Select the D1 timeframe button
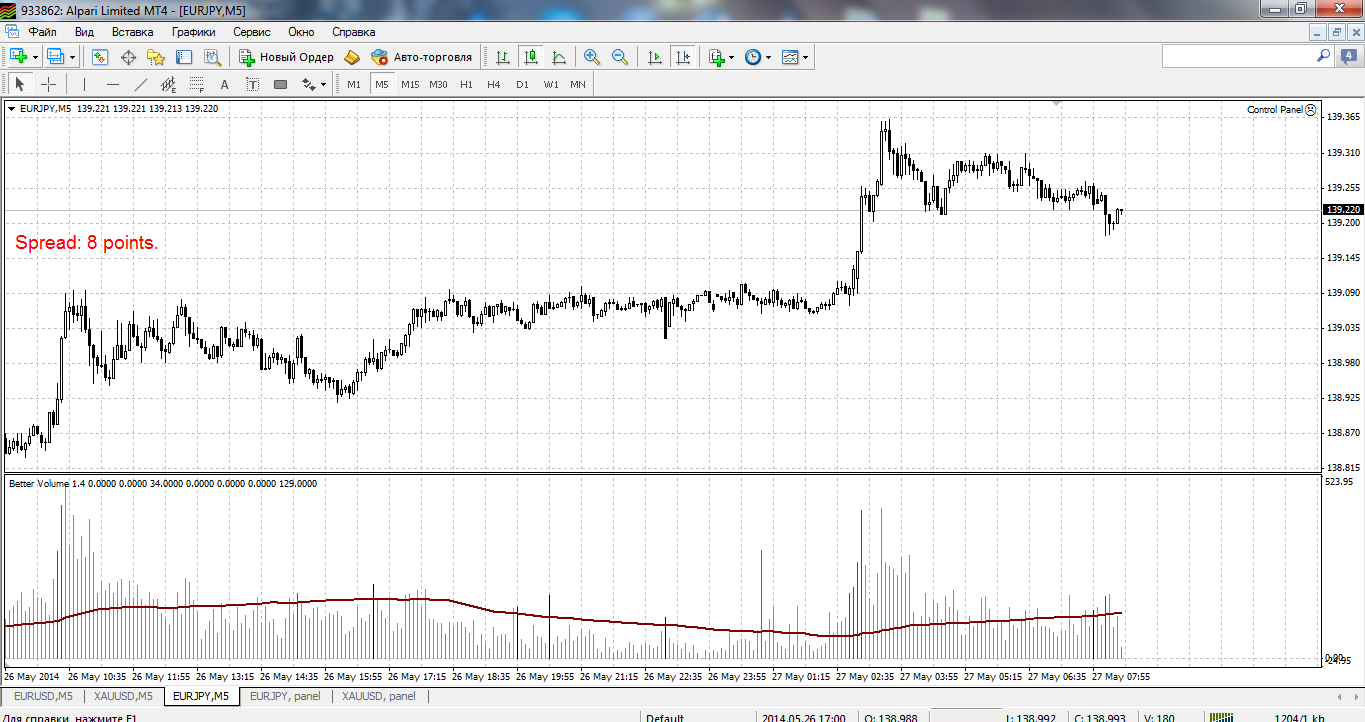 (x=522, y=84)
